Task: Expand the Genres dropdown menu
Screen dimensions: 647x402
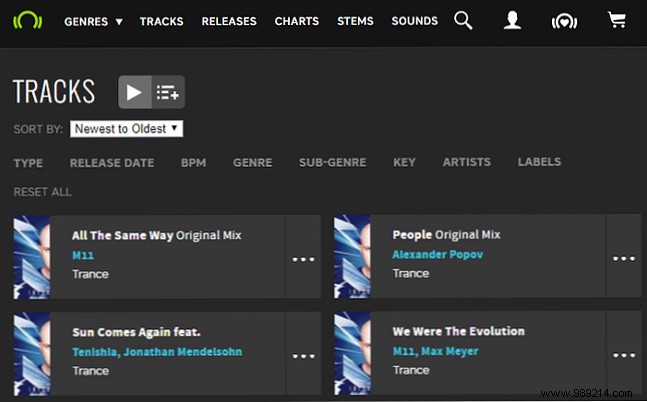Action: 93,21
